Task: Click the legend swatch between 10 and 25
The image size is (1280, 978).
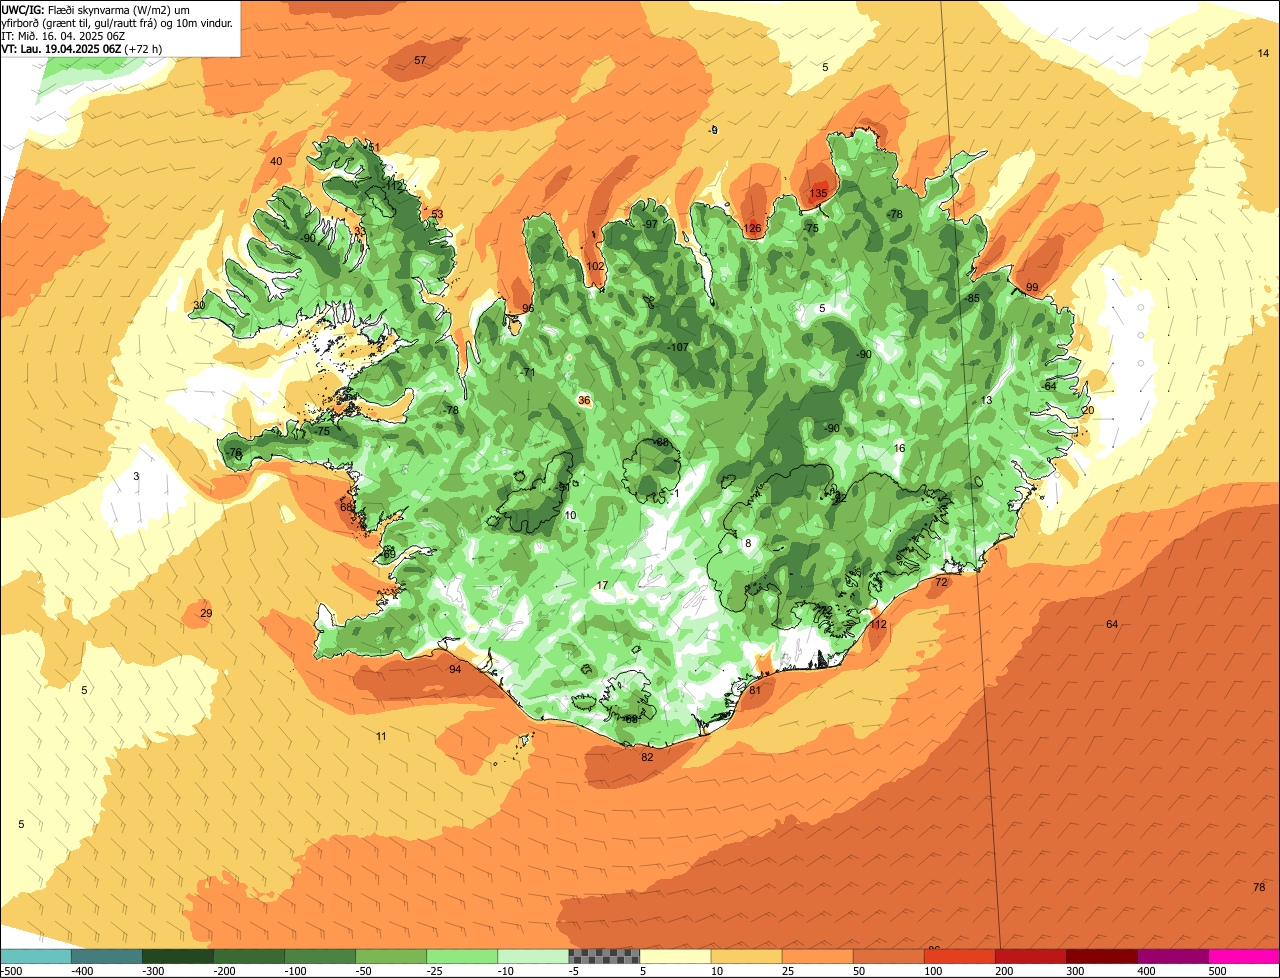Action: (x=746, y=956)
